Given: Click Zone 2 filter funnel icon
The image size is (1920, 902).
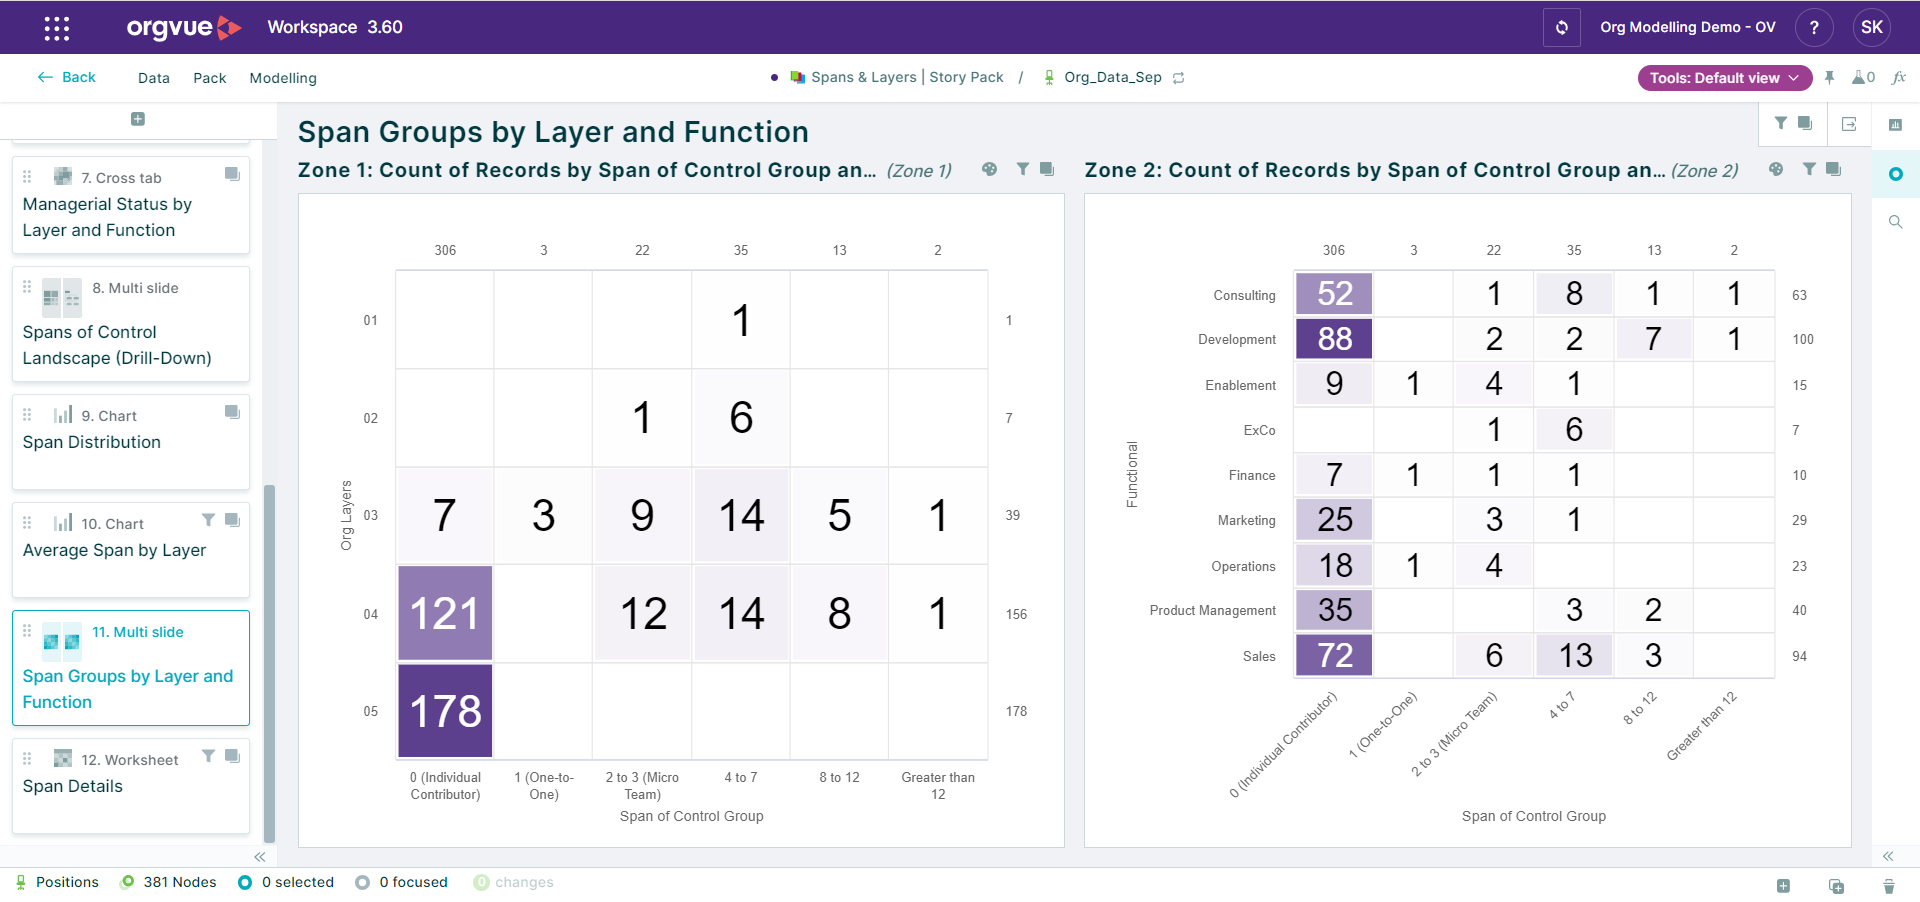Looking at the screenshot, I should click(1809, 169).
